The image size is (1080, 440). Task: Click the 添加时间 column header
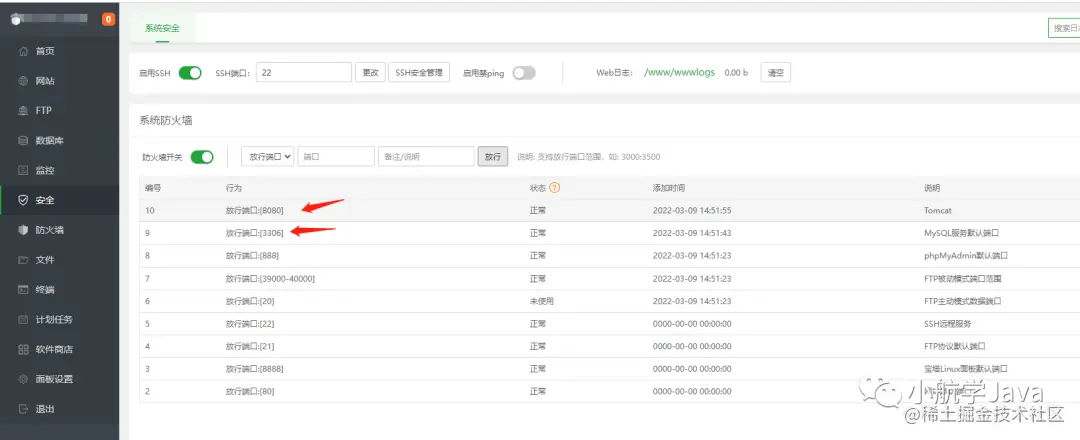[668, 188]
